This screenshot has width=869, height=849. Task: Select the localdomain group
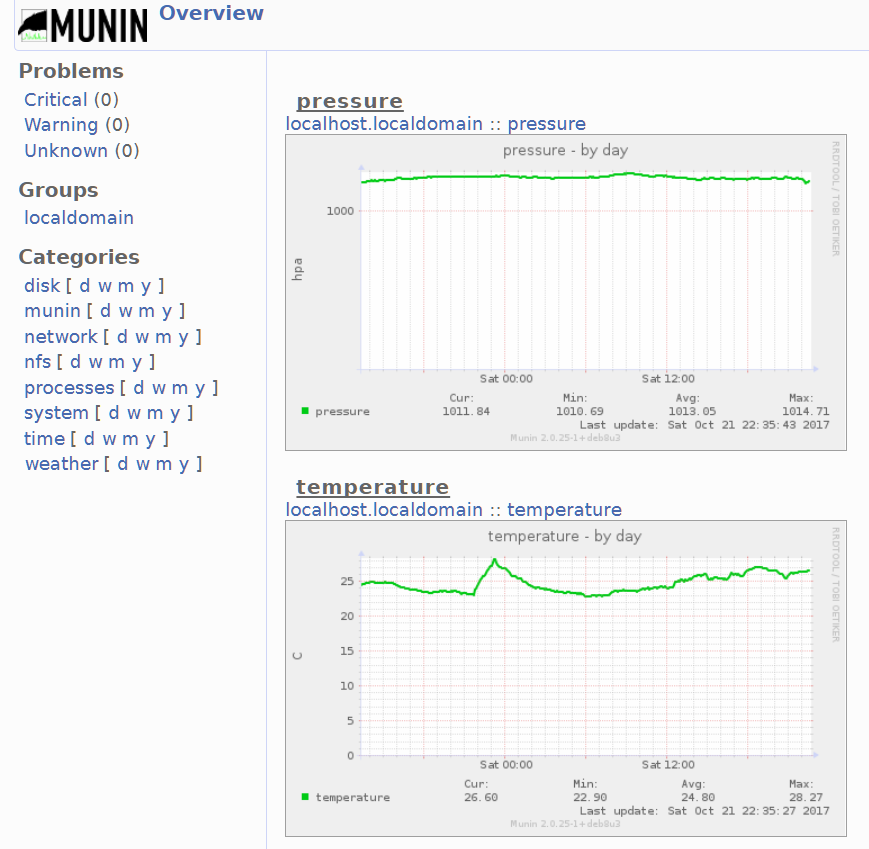79,218
